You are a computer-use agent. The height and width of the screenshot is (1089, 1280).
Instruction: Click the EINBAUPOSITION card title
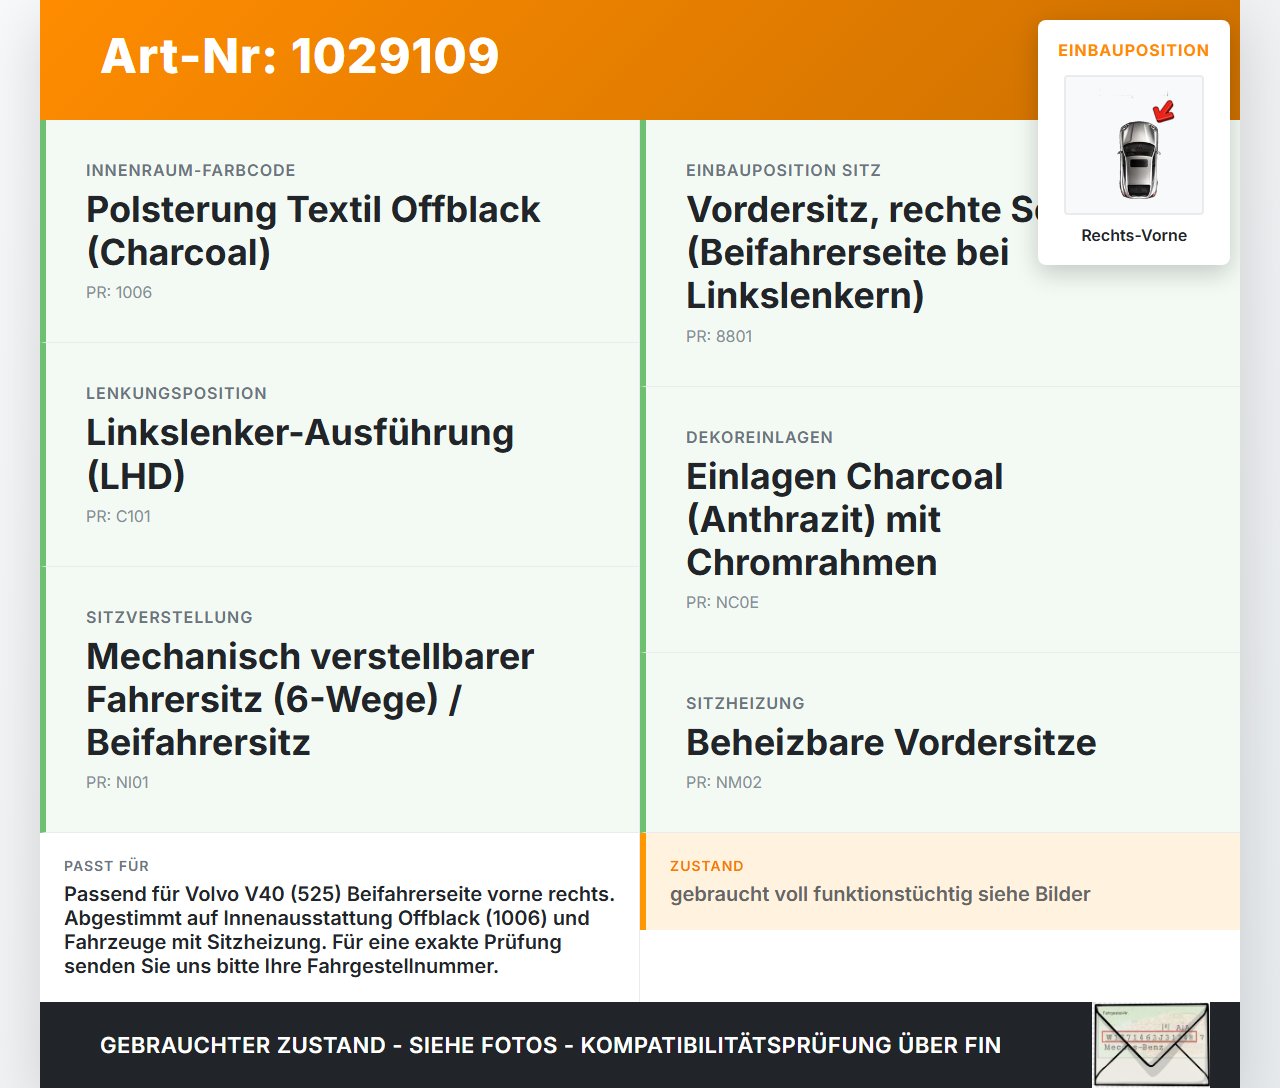click(x=1134, y=50)
